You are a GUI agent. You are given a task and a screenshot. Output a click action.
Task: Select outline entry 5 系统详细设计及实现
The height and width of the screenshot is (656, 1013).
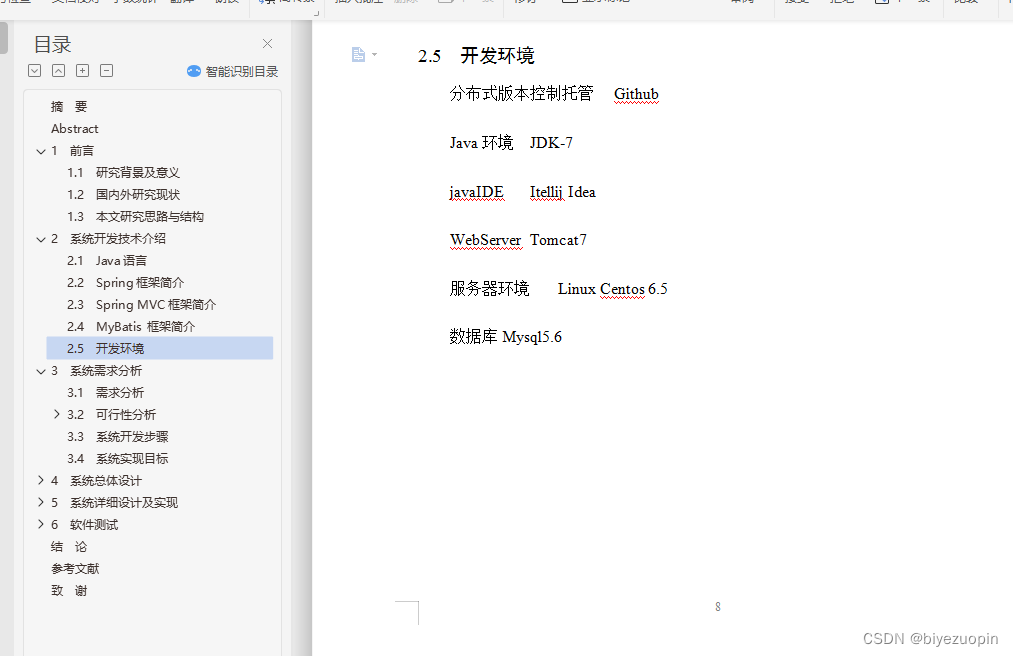(114, 502)
